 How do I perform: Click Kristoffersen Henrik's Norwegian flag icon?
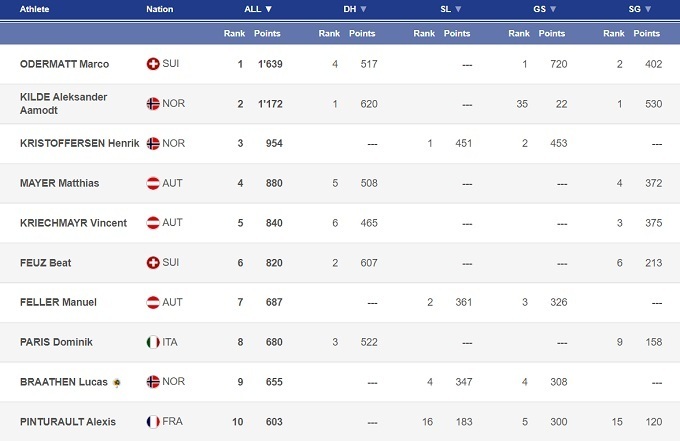tap(153, 143)
